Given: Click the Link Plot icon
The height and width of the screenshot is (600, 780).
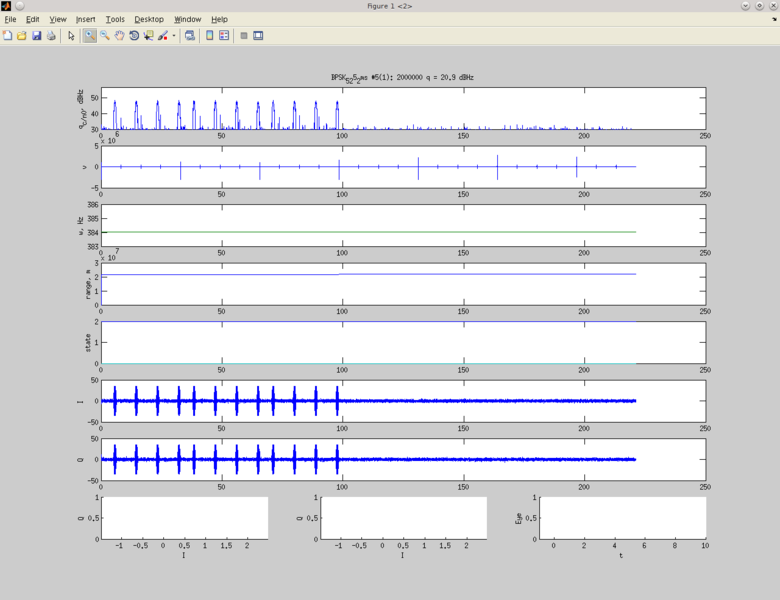Looking at the screenshot, I should pos(190,36).
